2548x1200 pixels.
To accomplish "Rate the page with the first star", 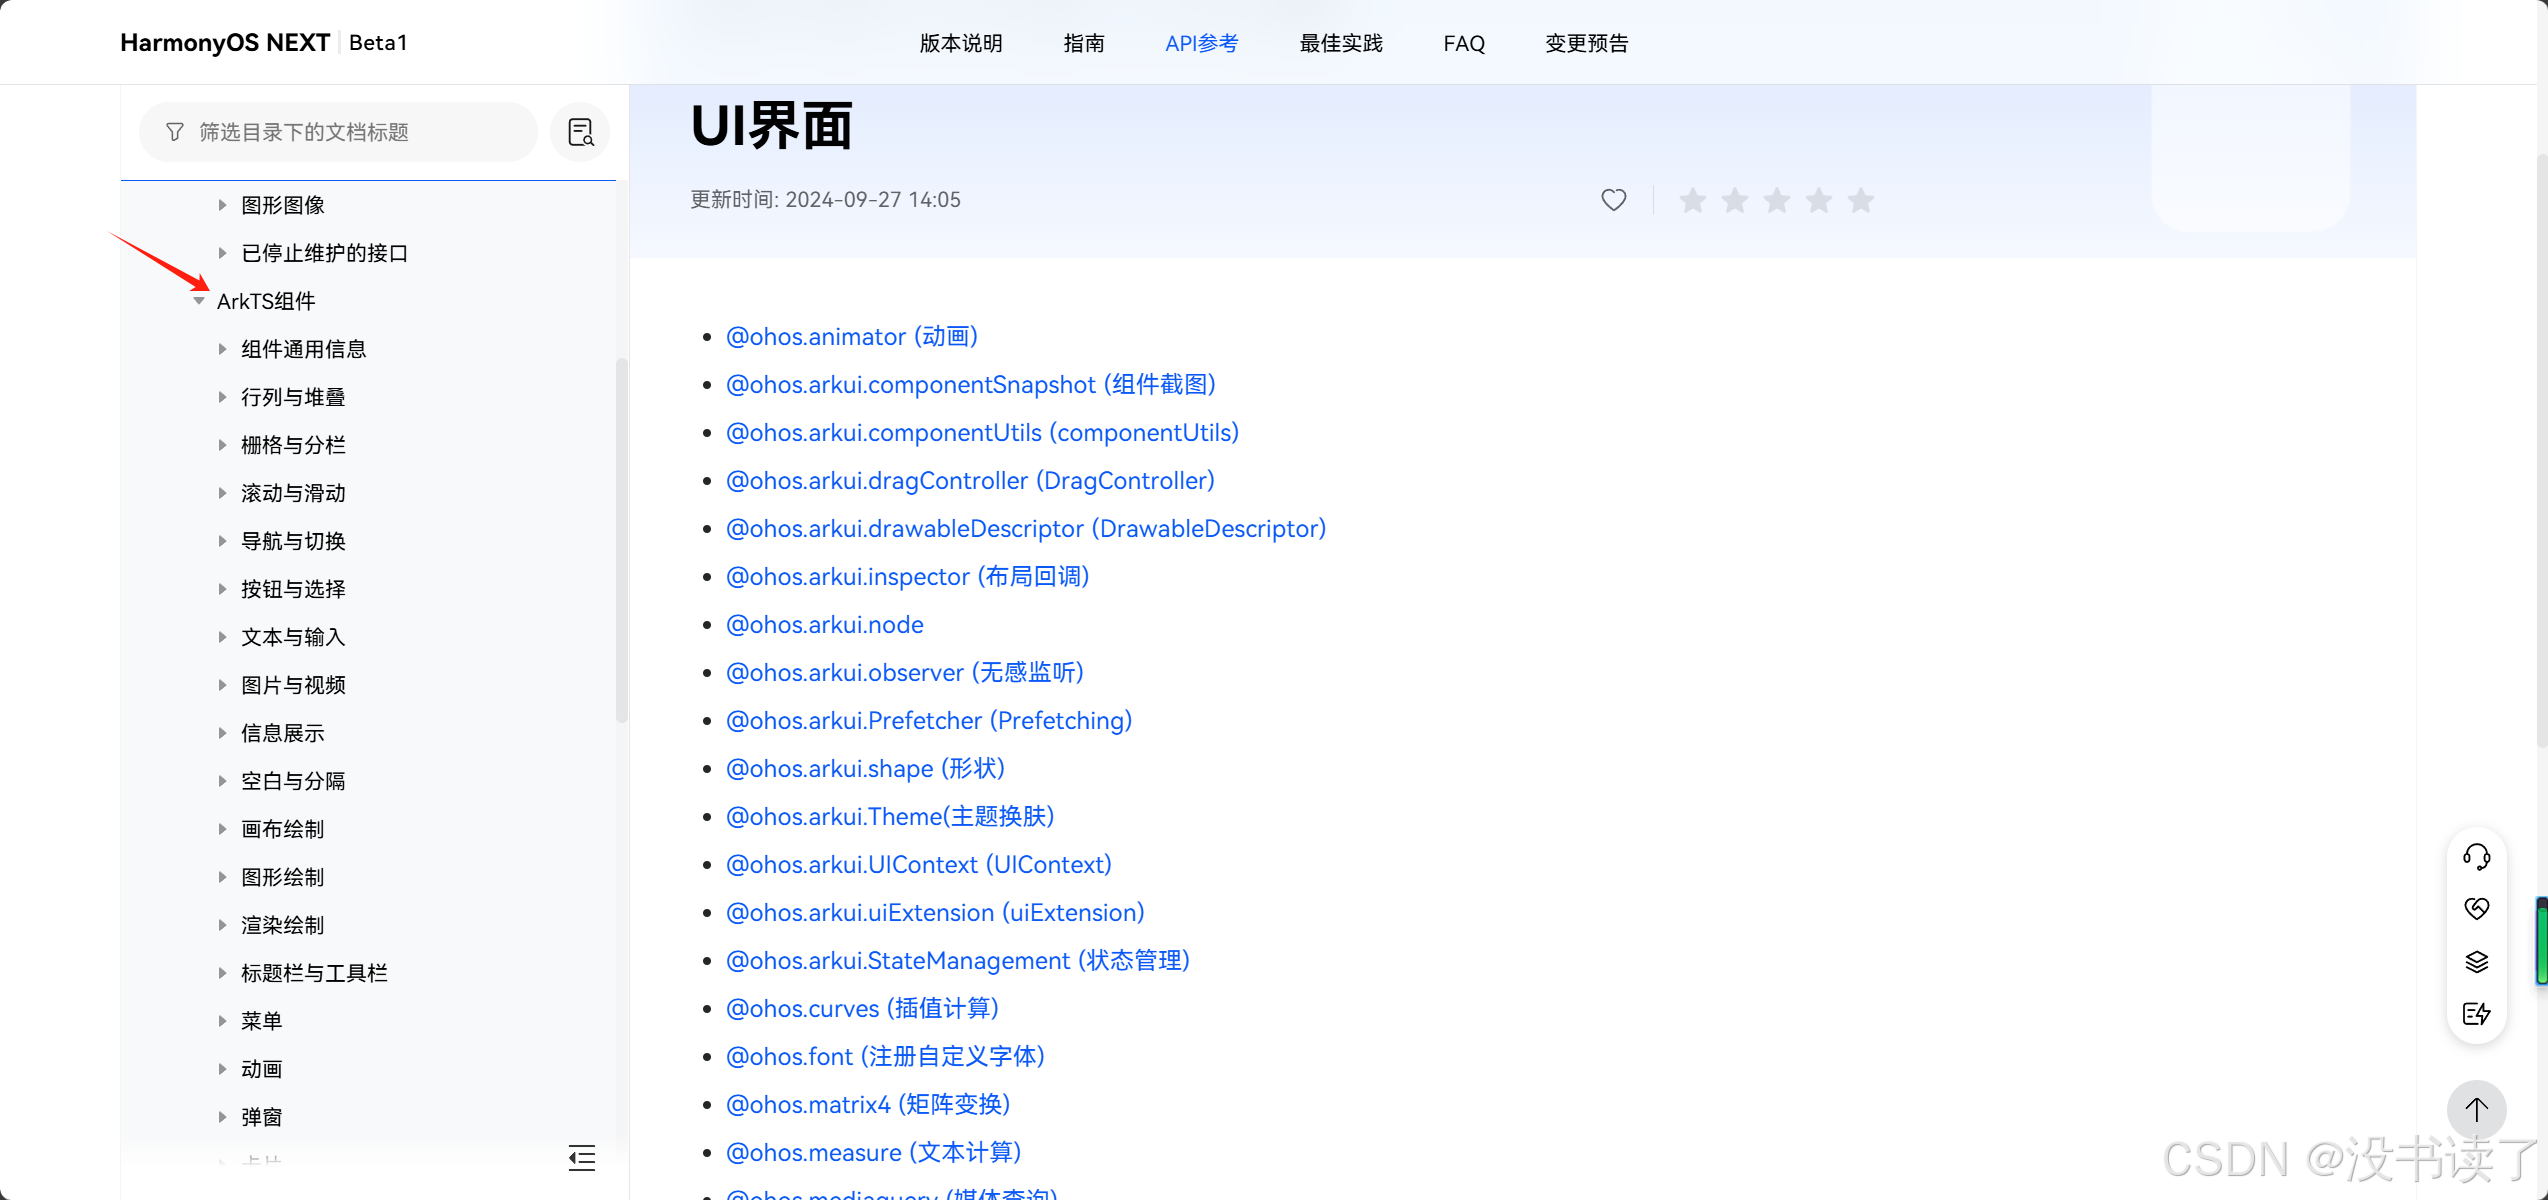I will (1692, 200).
